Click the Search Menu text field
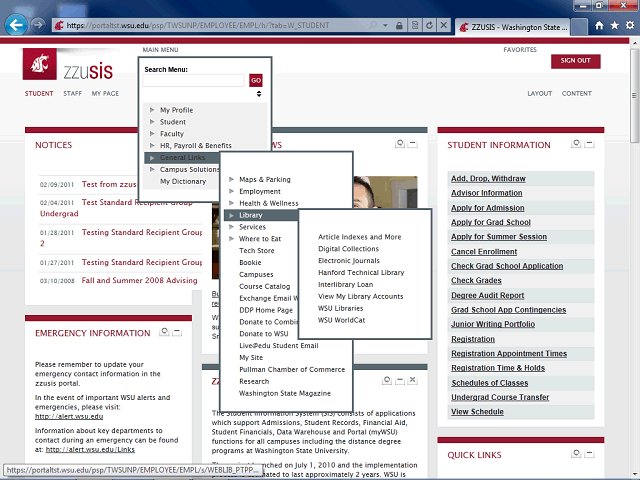This screenshot has width=640, height=480. pos(194,80)
